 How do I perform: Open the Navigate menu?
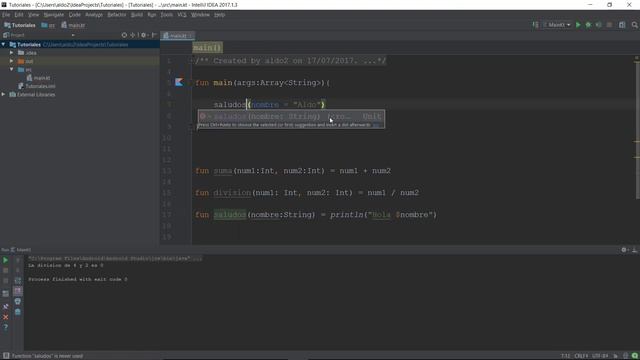click(x=53, y=15)
